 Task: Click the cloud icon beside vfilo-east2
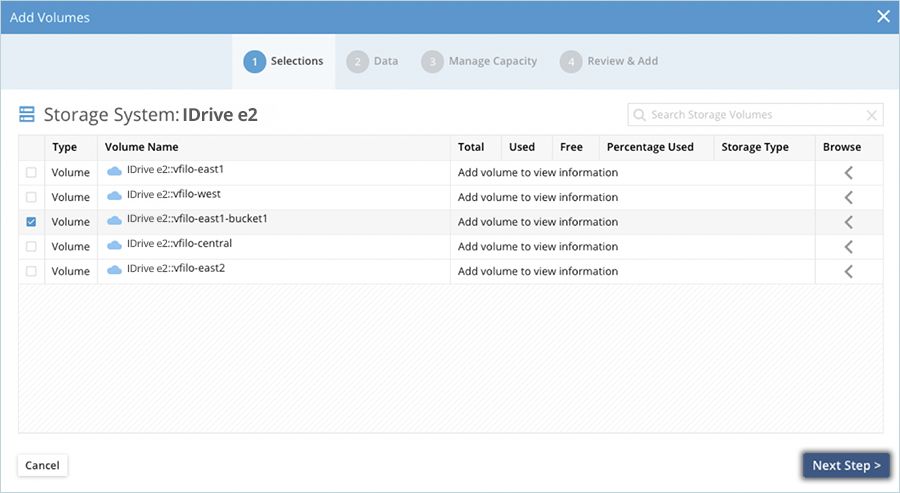(114, 270)
